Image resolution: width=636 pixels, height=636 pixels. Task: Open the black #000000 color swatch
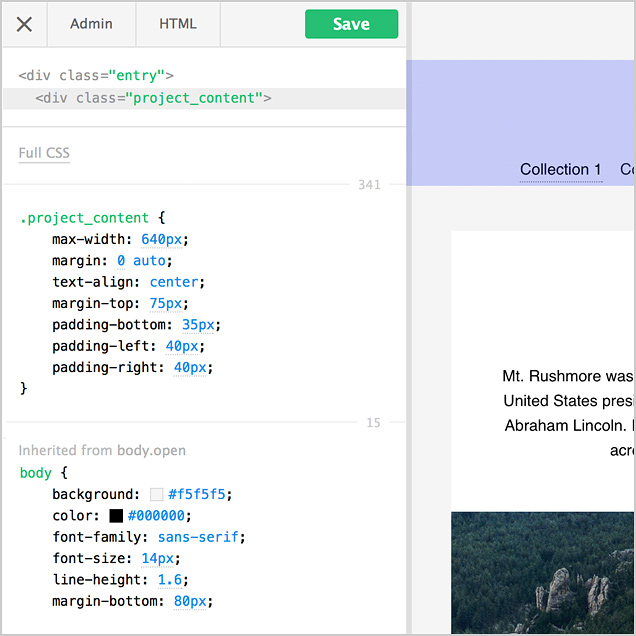[x=116, y=516]
